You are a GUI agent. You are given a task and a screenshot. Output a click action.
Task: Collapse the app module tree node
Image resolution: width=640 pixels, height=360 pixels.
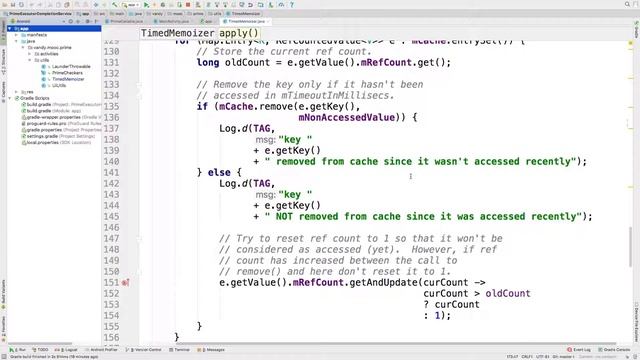[10, 29]
